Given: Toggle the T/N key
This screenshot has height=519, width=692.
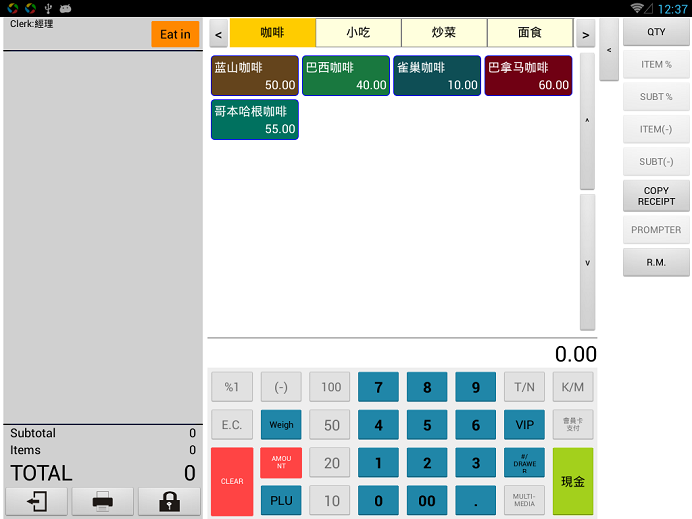Looking at the screenshot, I should pyautogui.click(x=524, y=387).
